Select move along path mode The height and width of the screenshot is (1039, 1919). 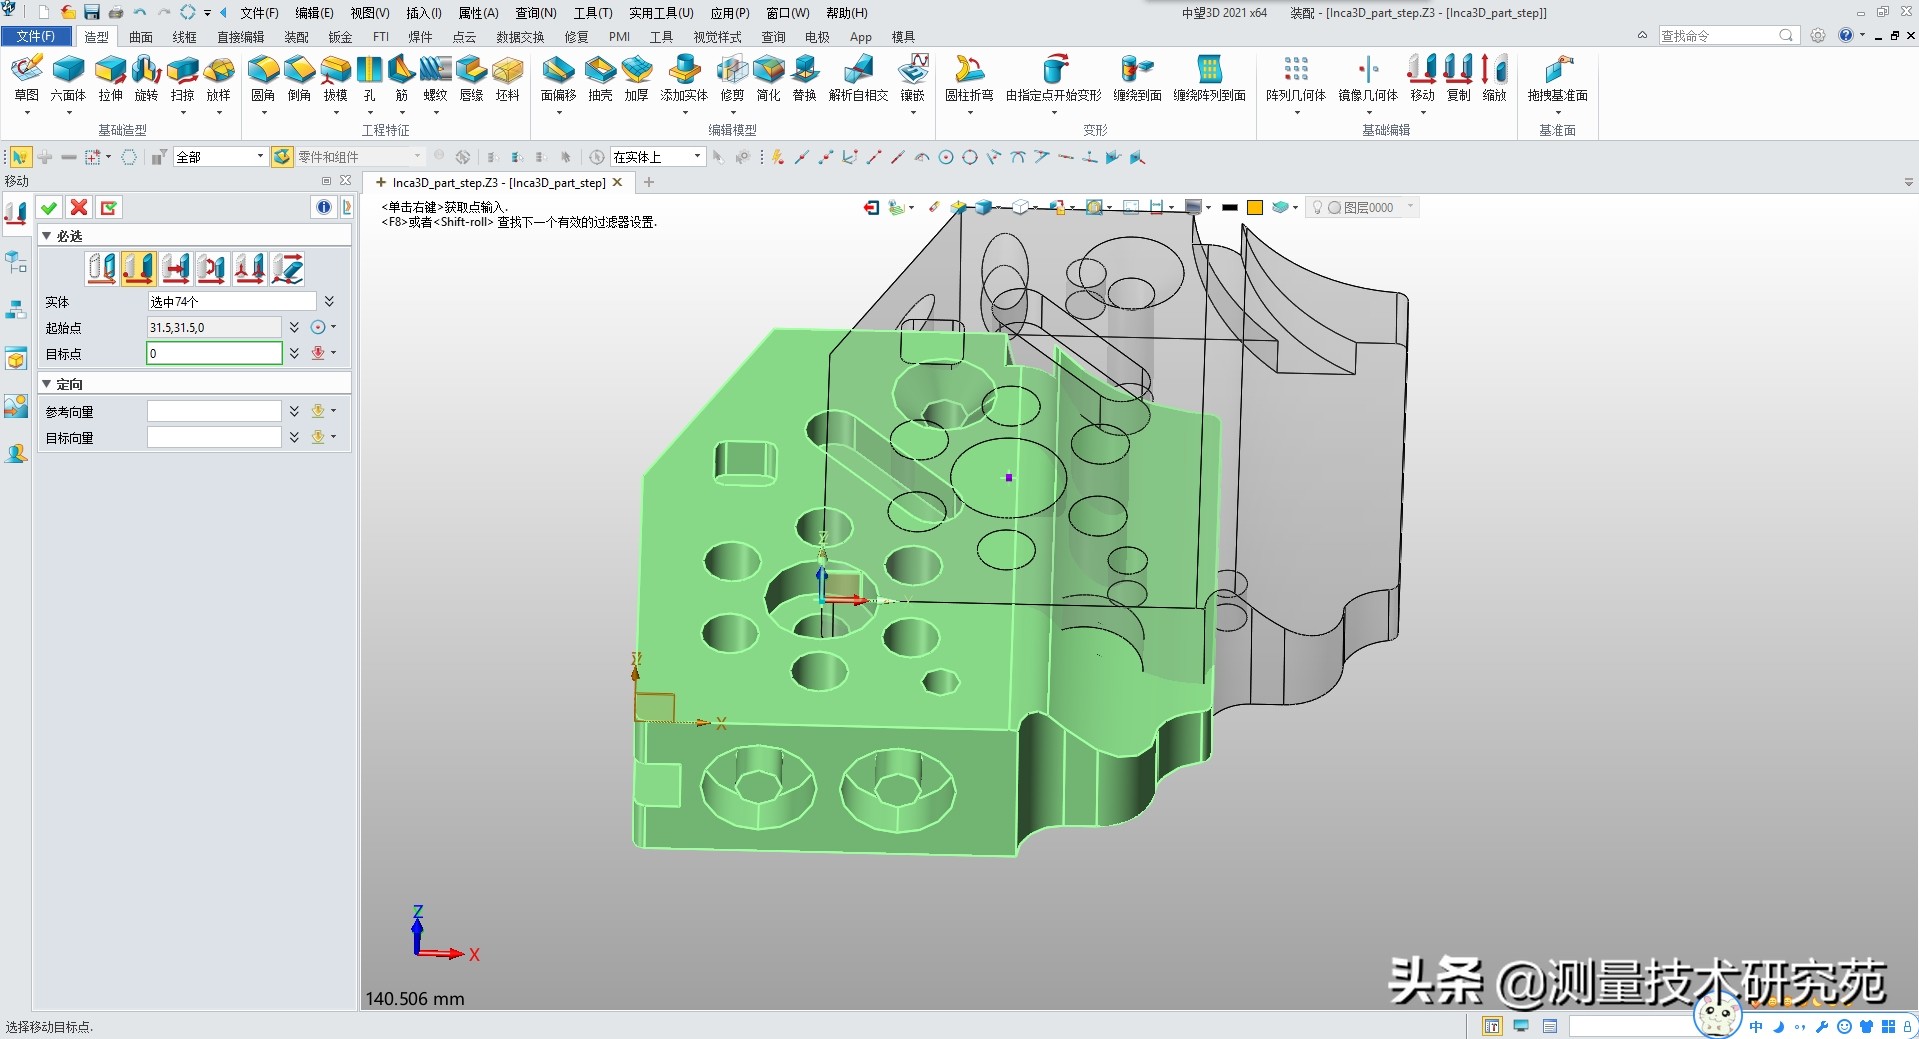tap(286, 268)
